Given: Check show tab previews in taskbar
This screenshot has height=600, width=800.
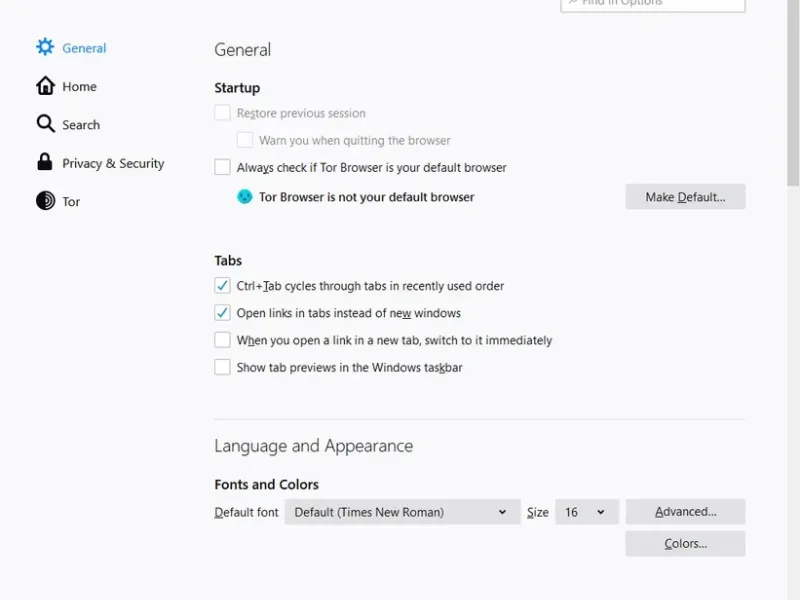Looking at the screenshot, I should [x=222, y=367].
